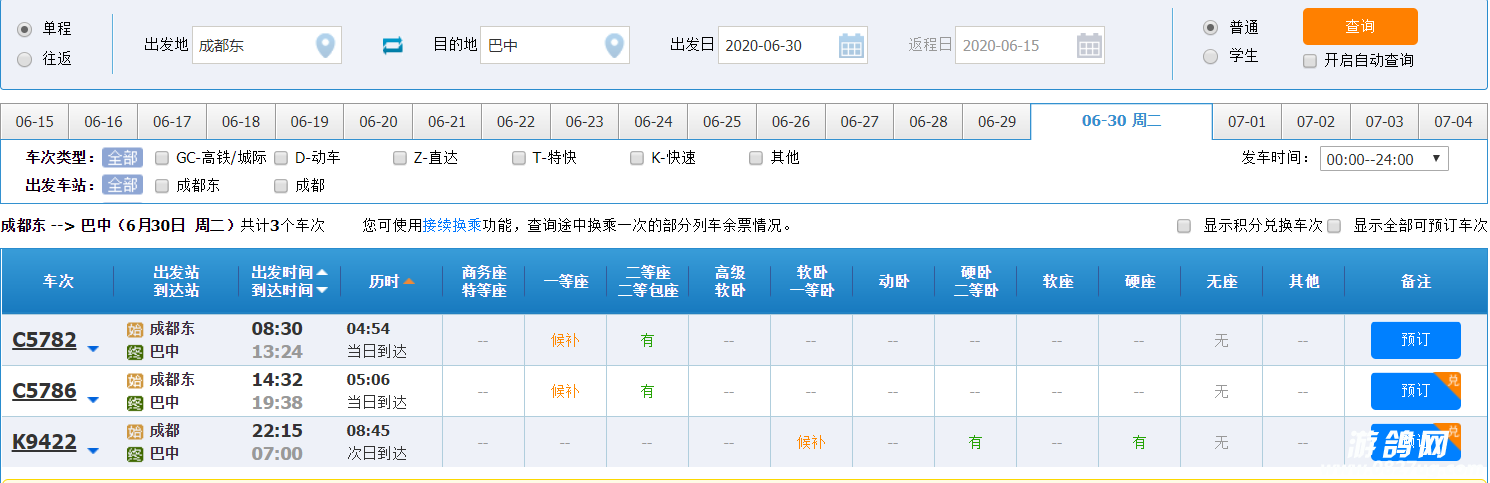
Task: Switch to 06-15 date tab
Action: (x=35, y=121)
